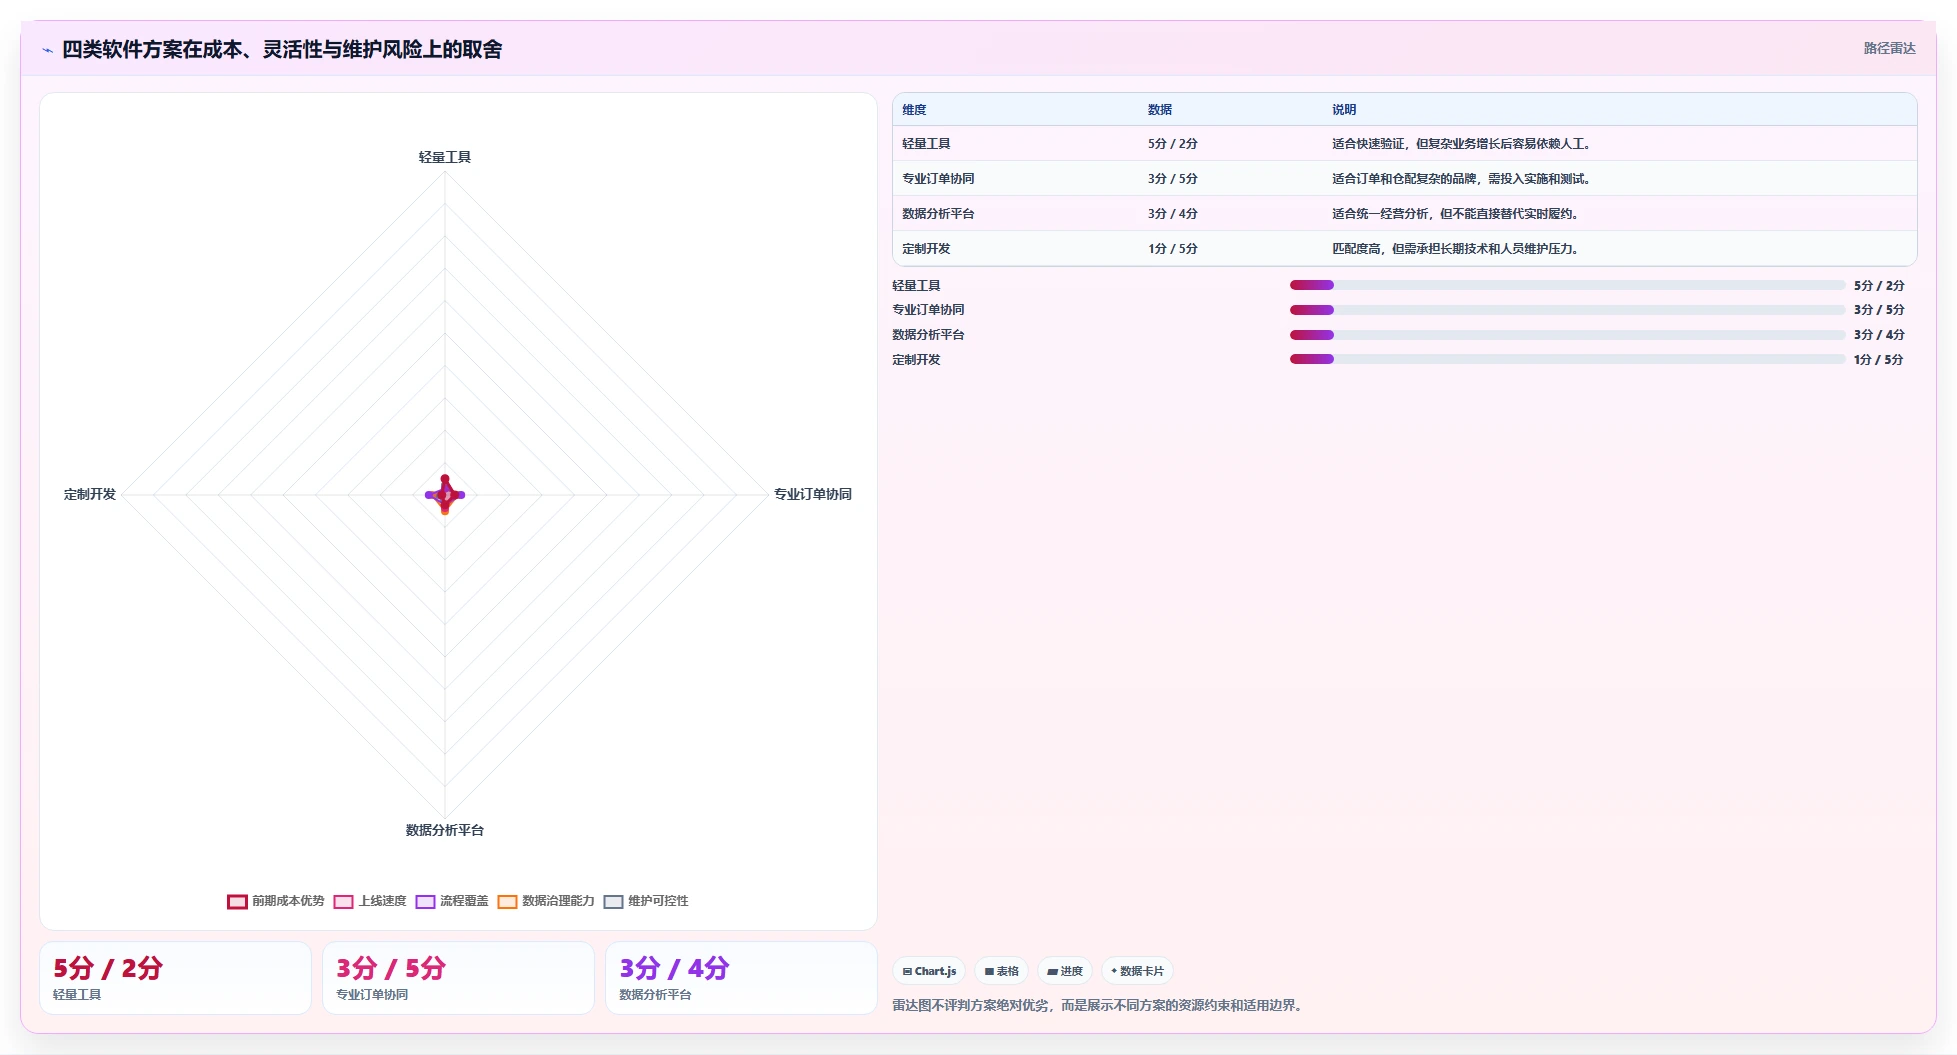This screenshot has width=1957, height=1055.
Task: Click table value 5分 / 2分
Action: (x=1173, y=144)
